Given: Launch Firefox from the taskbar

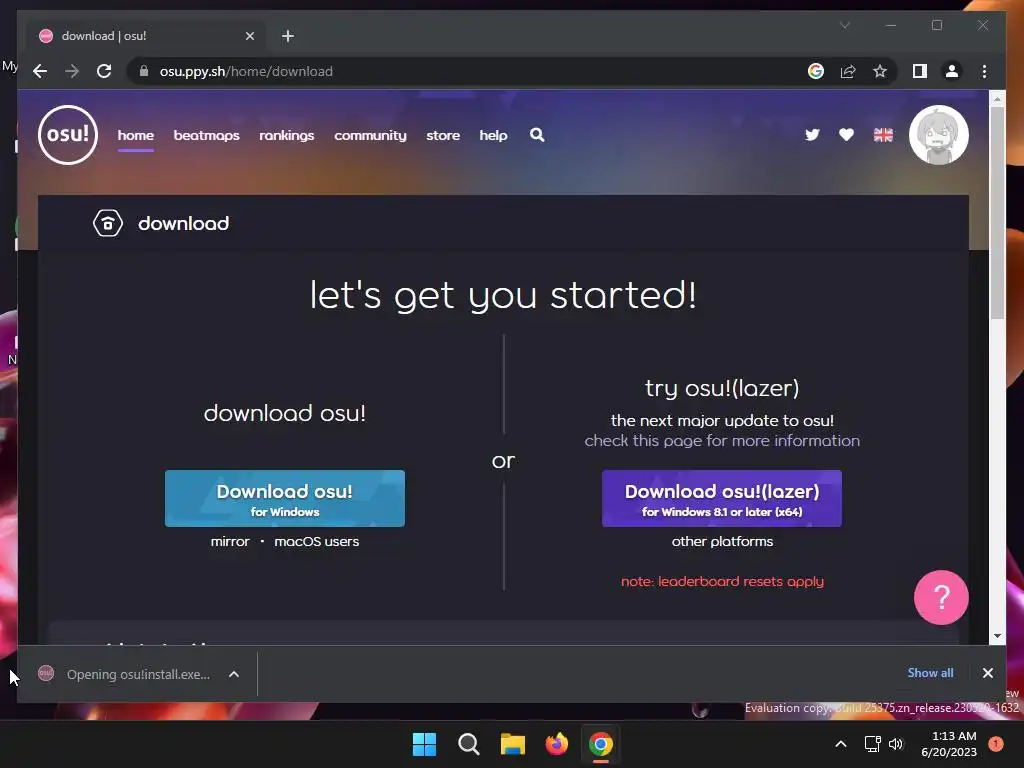Looking at the screenshot, I should point(556,744).
